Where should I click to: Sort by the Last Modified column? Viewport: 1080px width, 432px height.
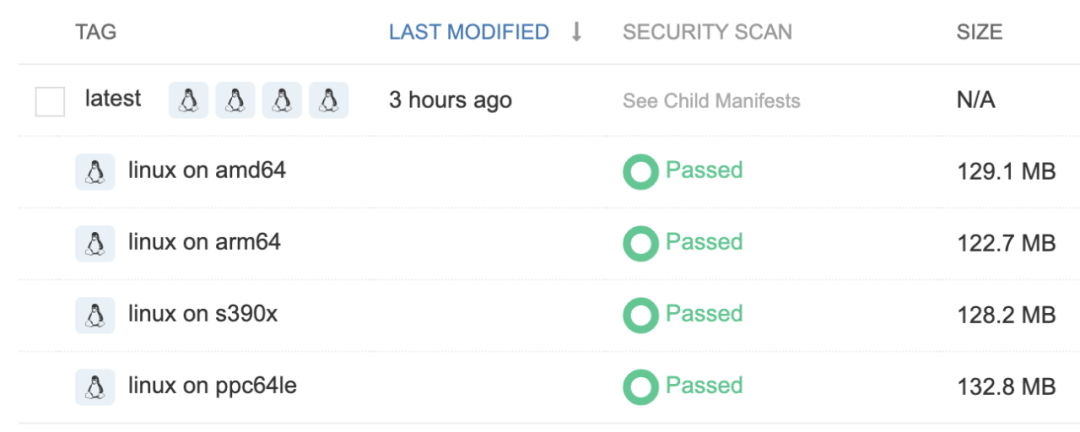[469, 32]
